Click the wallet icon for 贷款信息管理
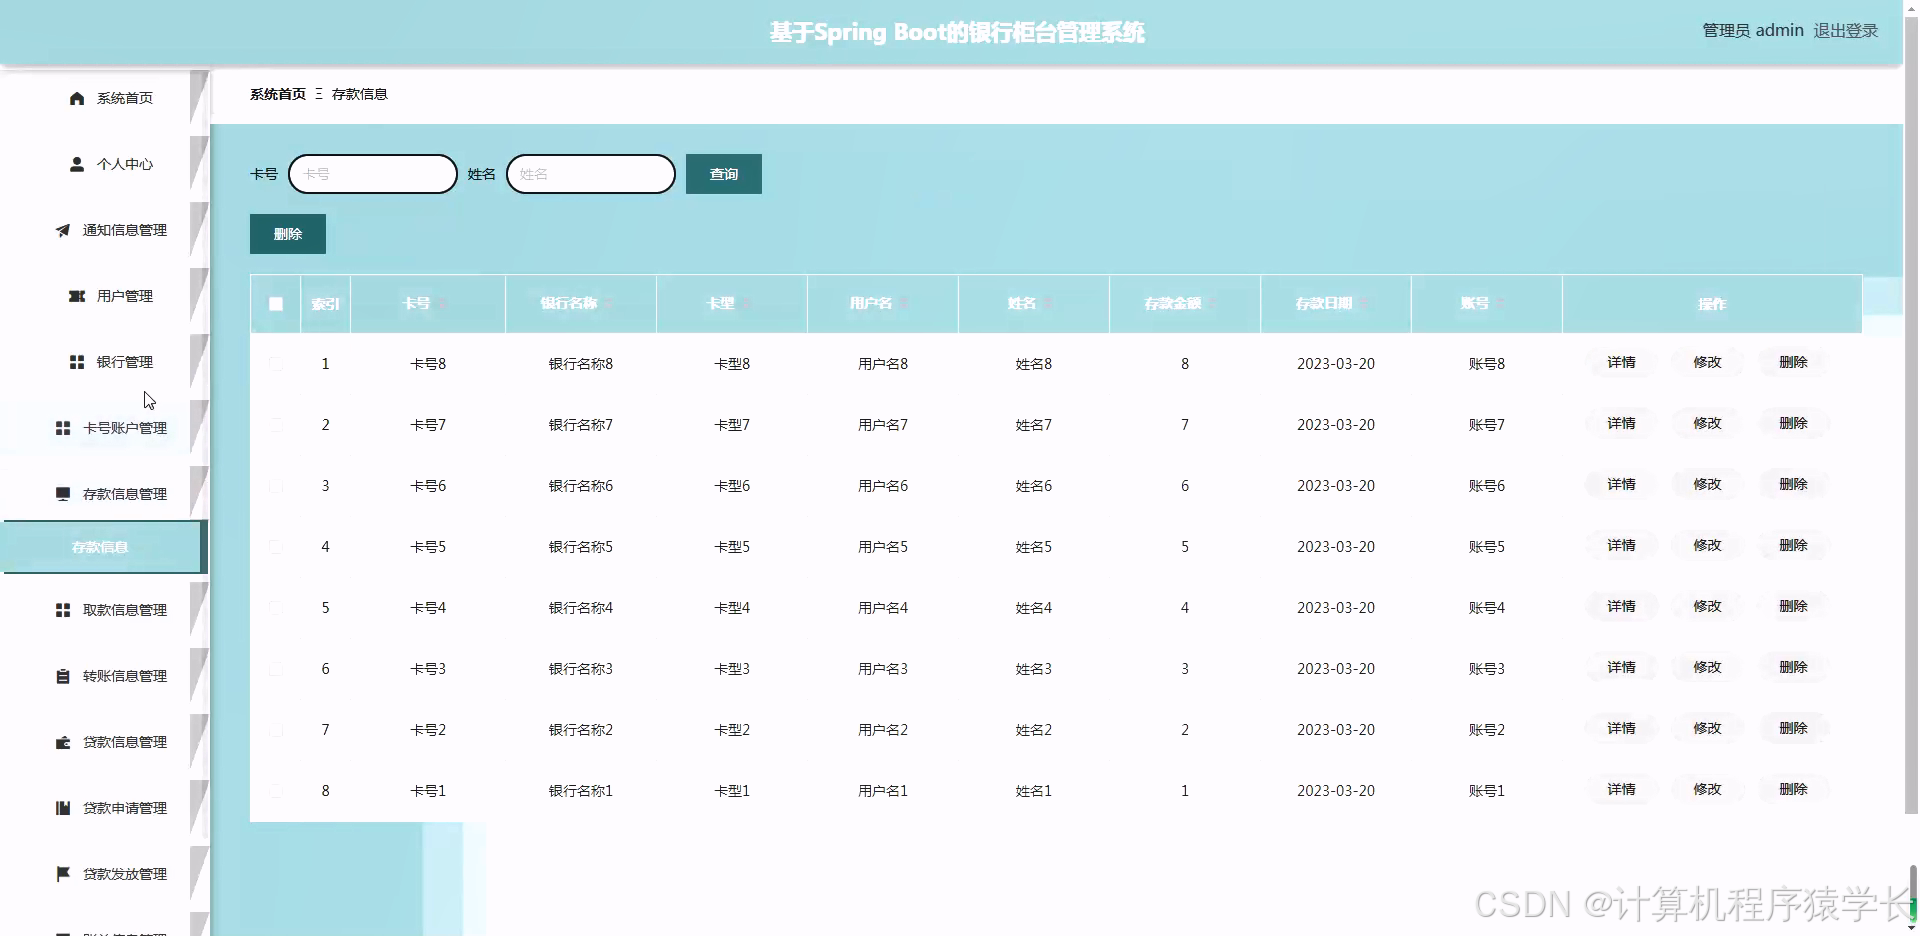 63,742
